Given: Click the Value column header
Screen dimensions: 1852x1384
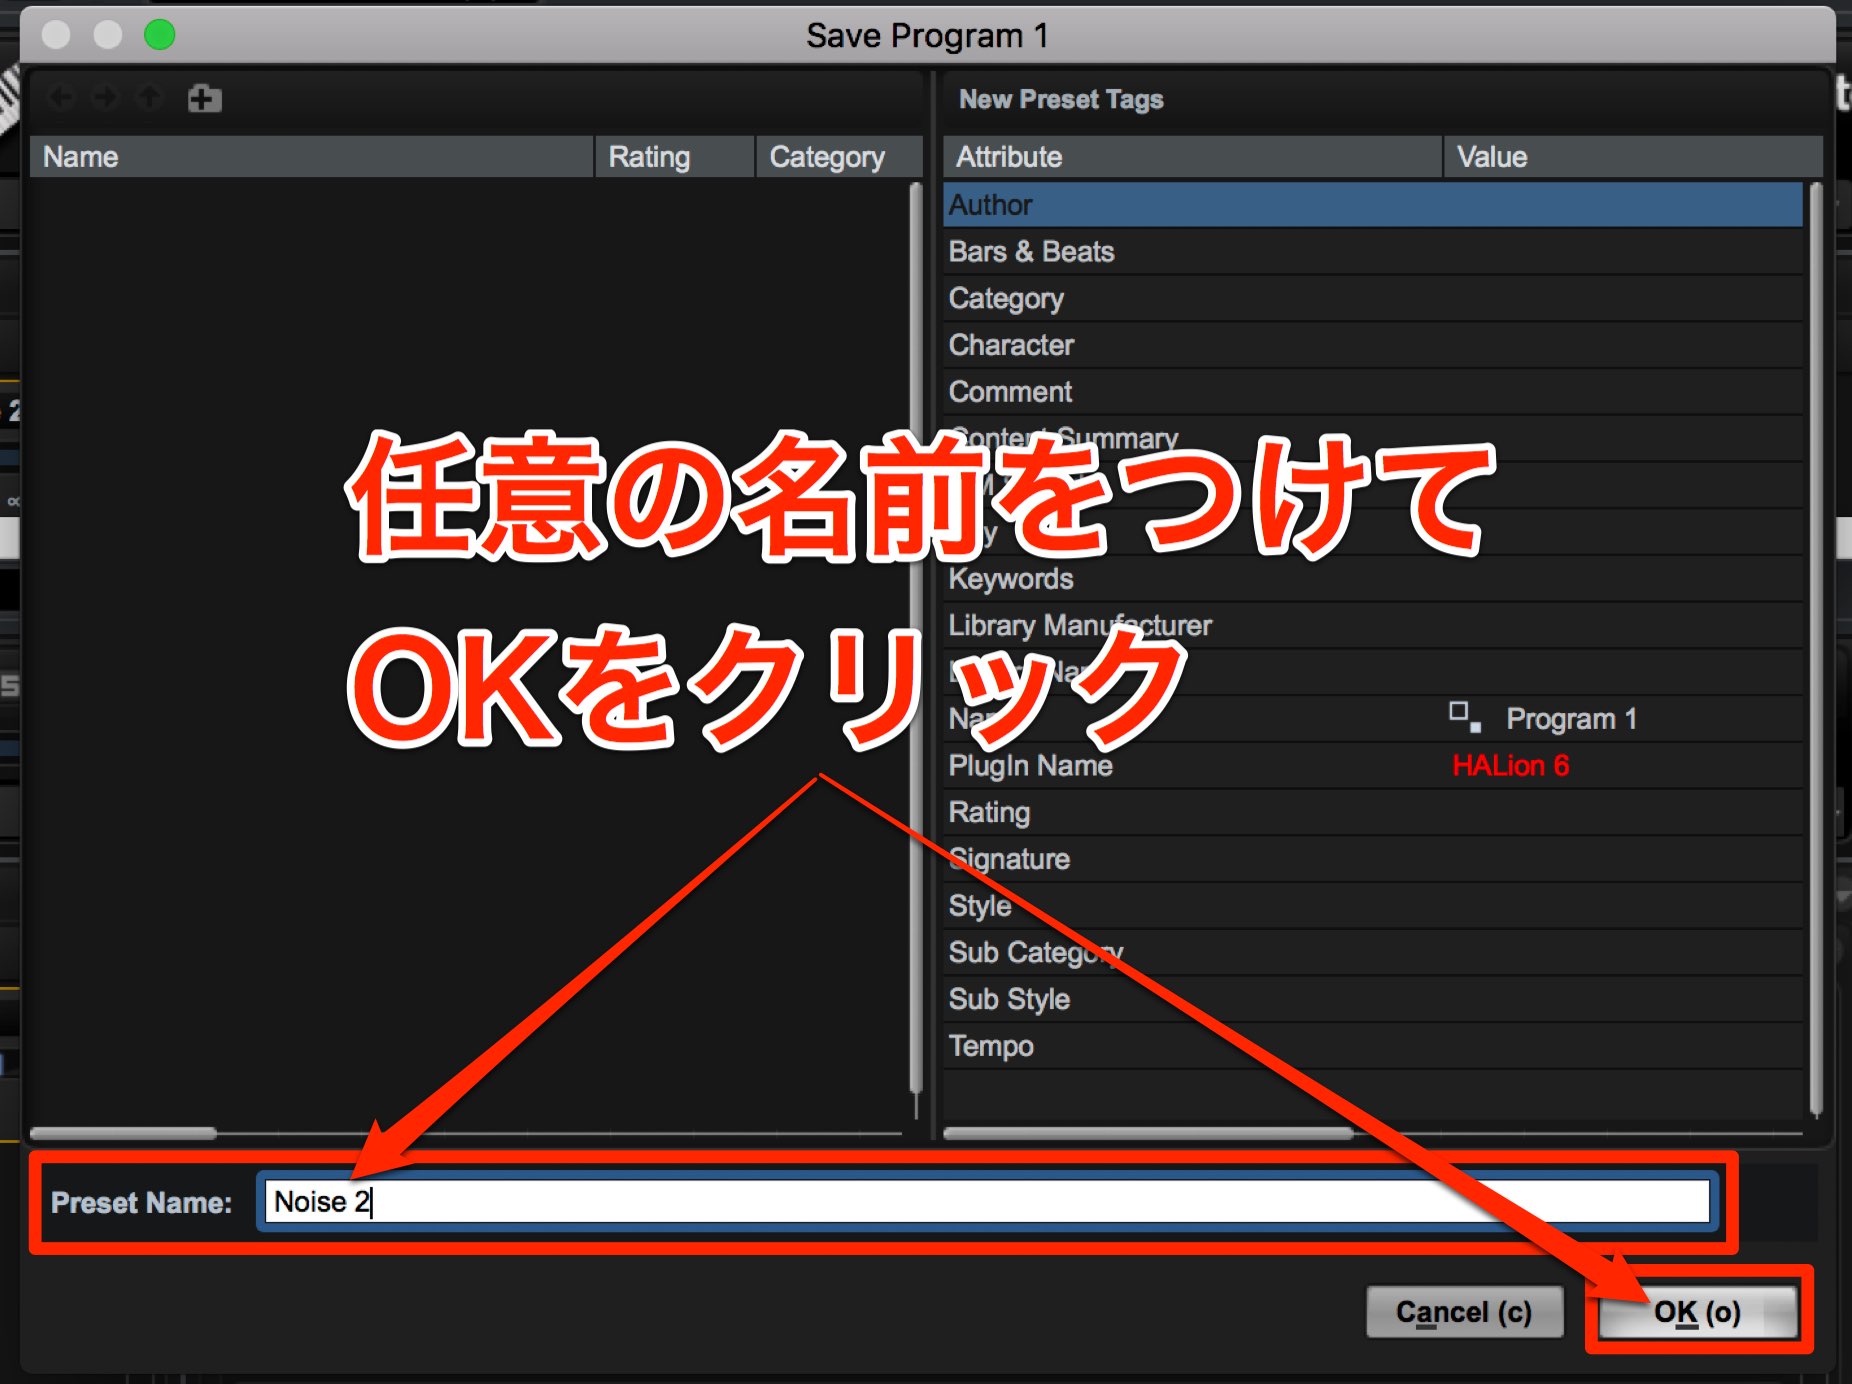Looking at the screenshot, I should pyautogui.click(x=1633, y=157).
